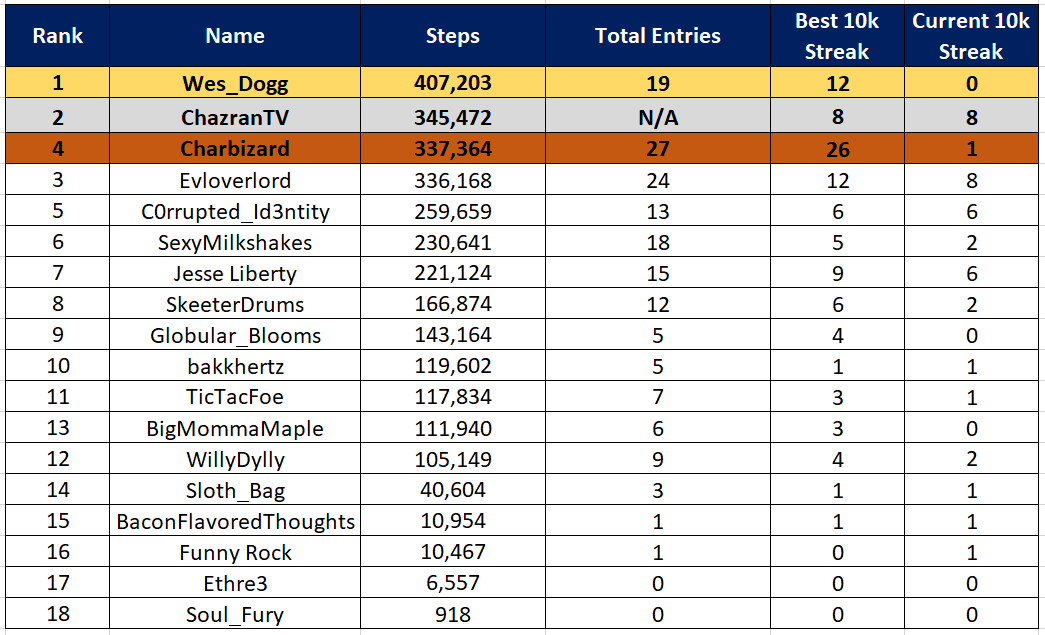Click the Jesse Liberty name cell
The width and height of the screenshot is (1045, 635).
(x=235, y=273)
